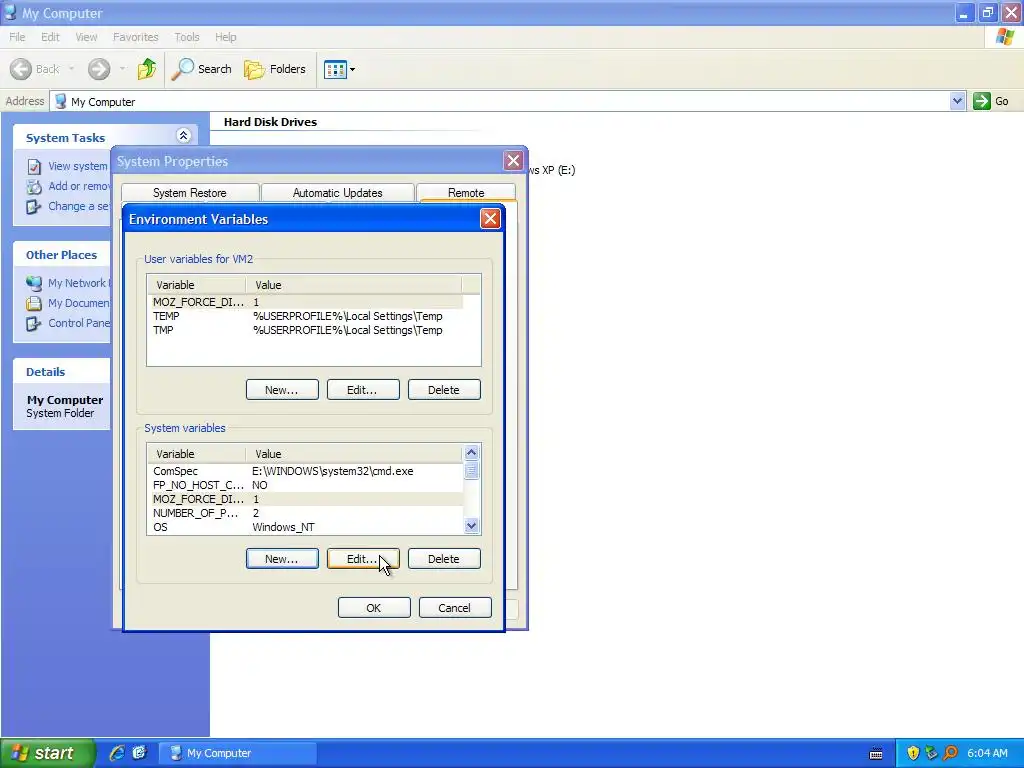Select system variable MOZ_FORCE_DI... row

[306, 499]
